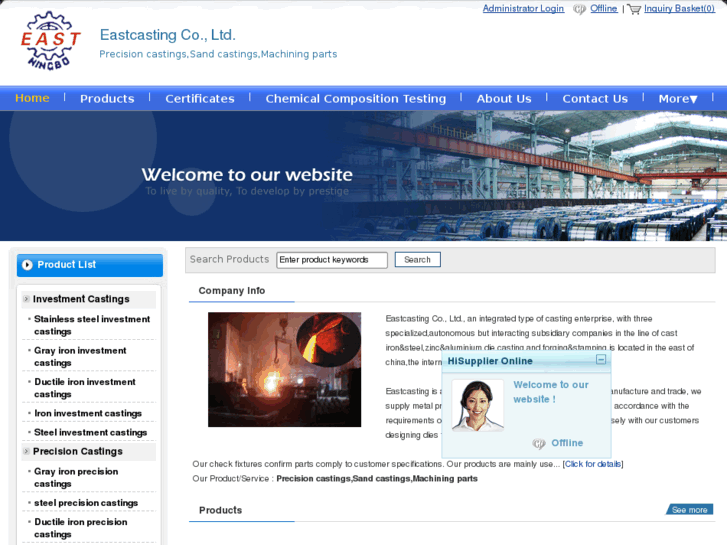Image resolution: width=727 pixels, height=545 pixels.
Task: Open Steel investment castings category
Action: click(x=90, y=432)
